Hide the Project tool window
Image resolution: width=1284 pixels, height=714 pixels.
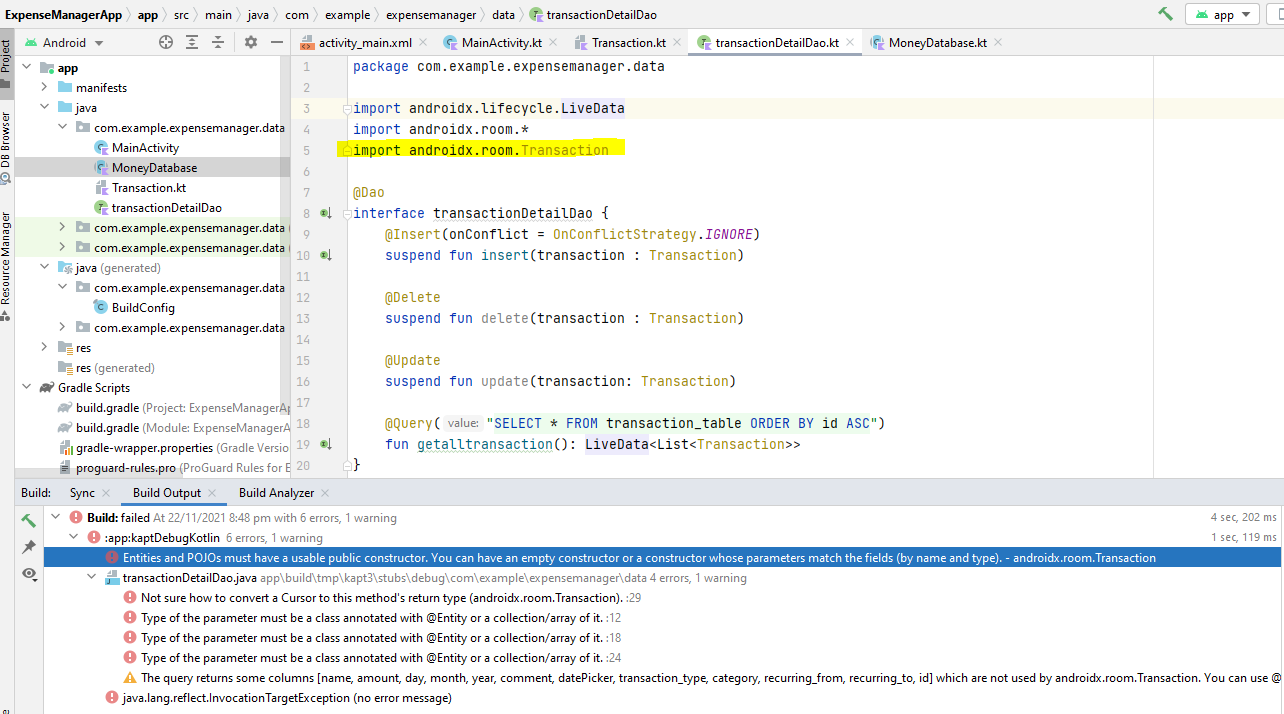click(277, 42)
